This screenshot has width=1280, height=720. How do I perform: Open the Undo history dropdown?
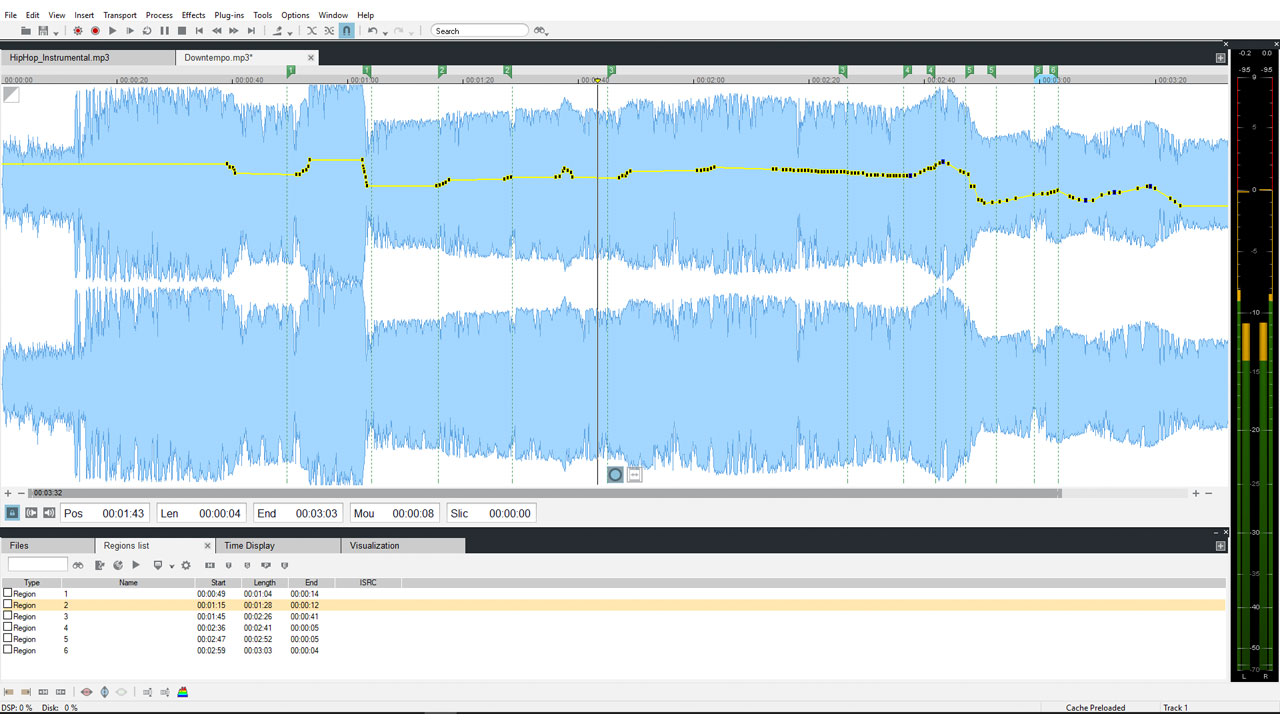pyautogui.click(x=383, y=32)
